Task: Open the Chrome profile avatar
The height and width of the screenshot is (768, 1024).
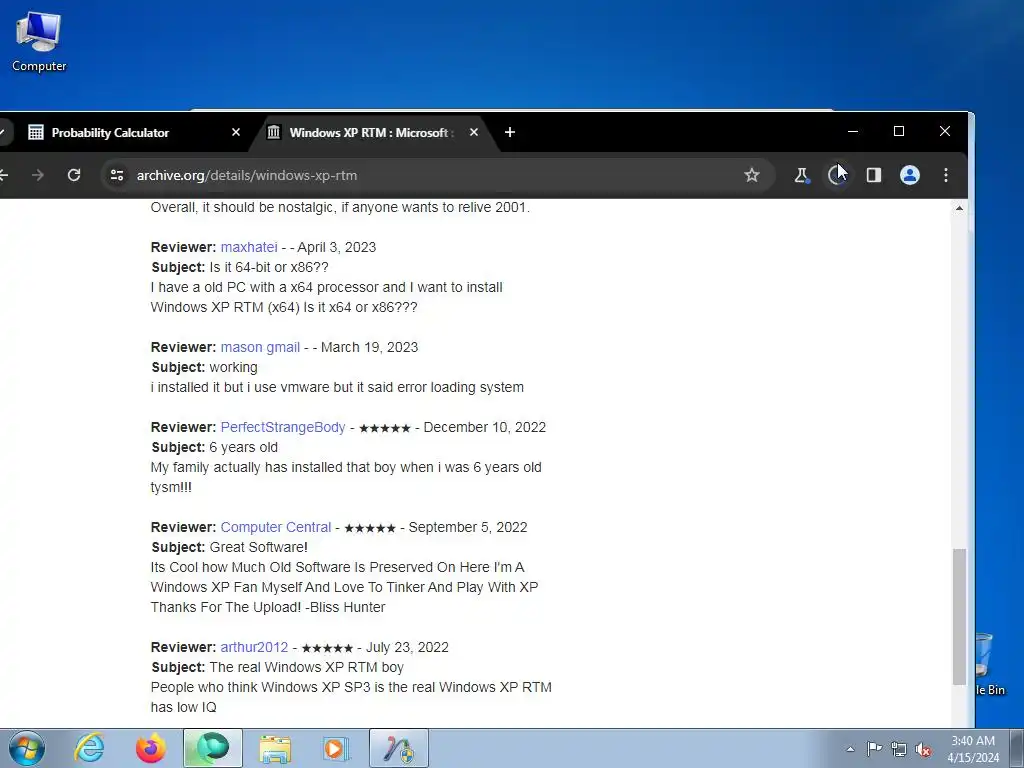Action: click(910, 175)
